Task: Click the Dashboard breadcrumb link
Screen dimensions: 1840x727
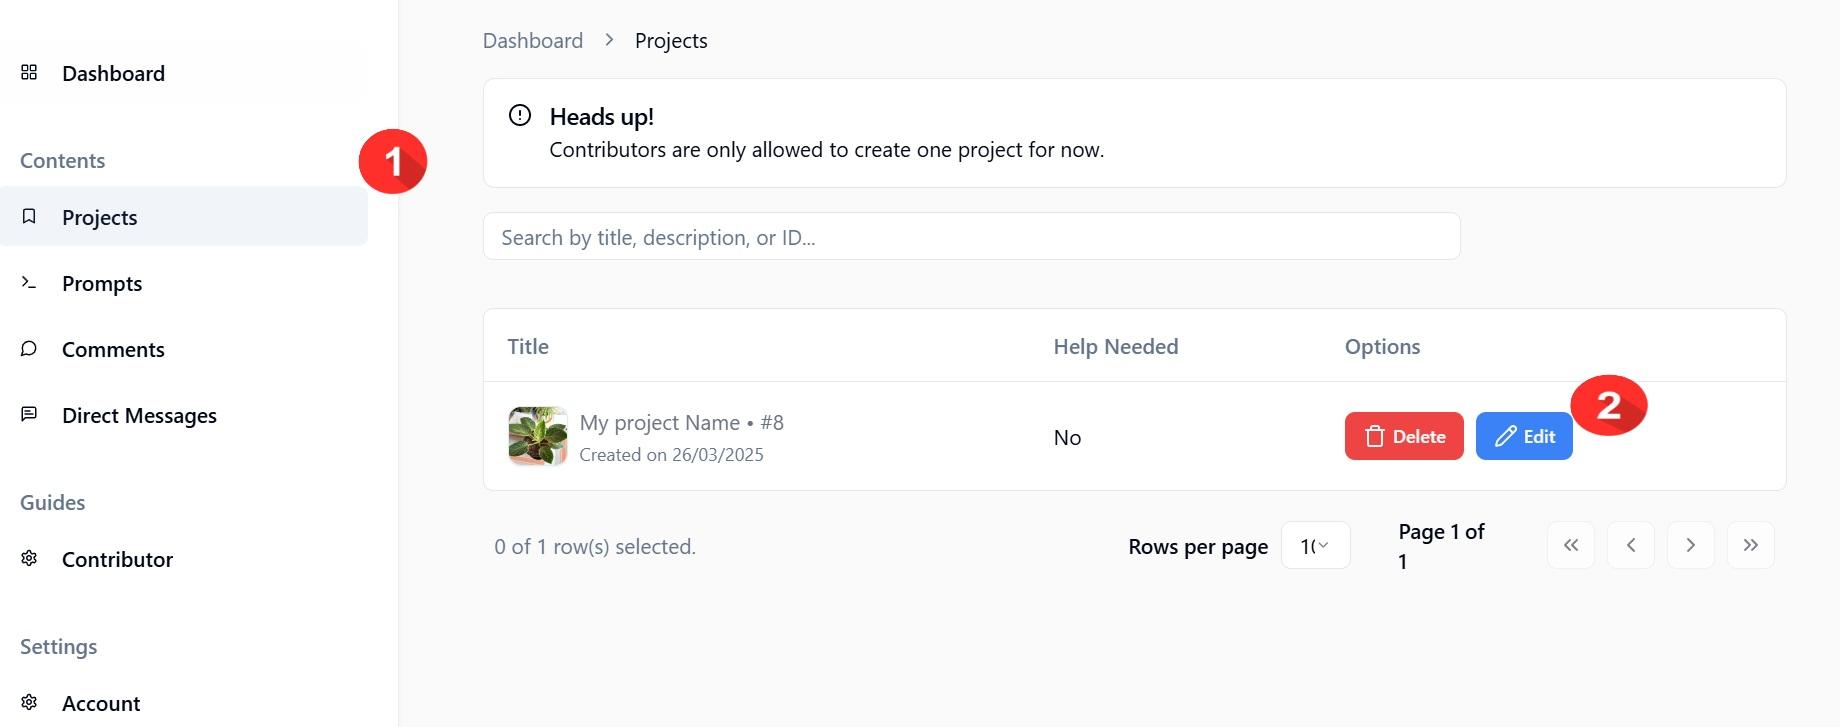Action: [x=533, y=40]
